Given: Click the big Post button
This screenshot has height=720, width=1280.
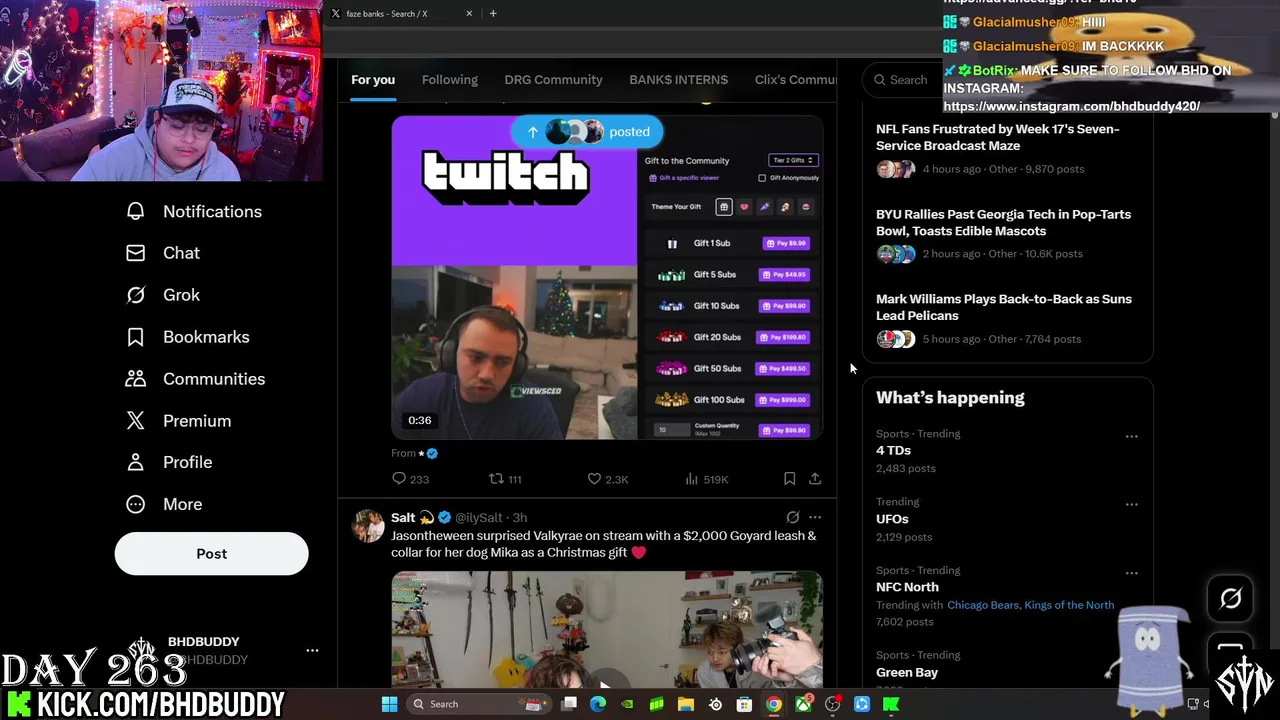Looking at the screenshot, I should point(211,553).
